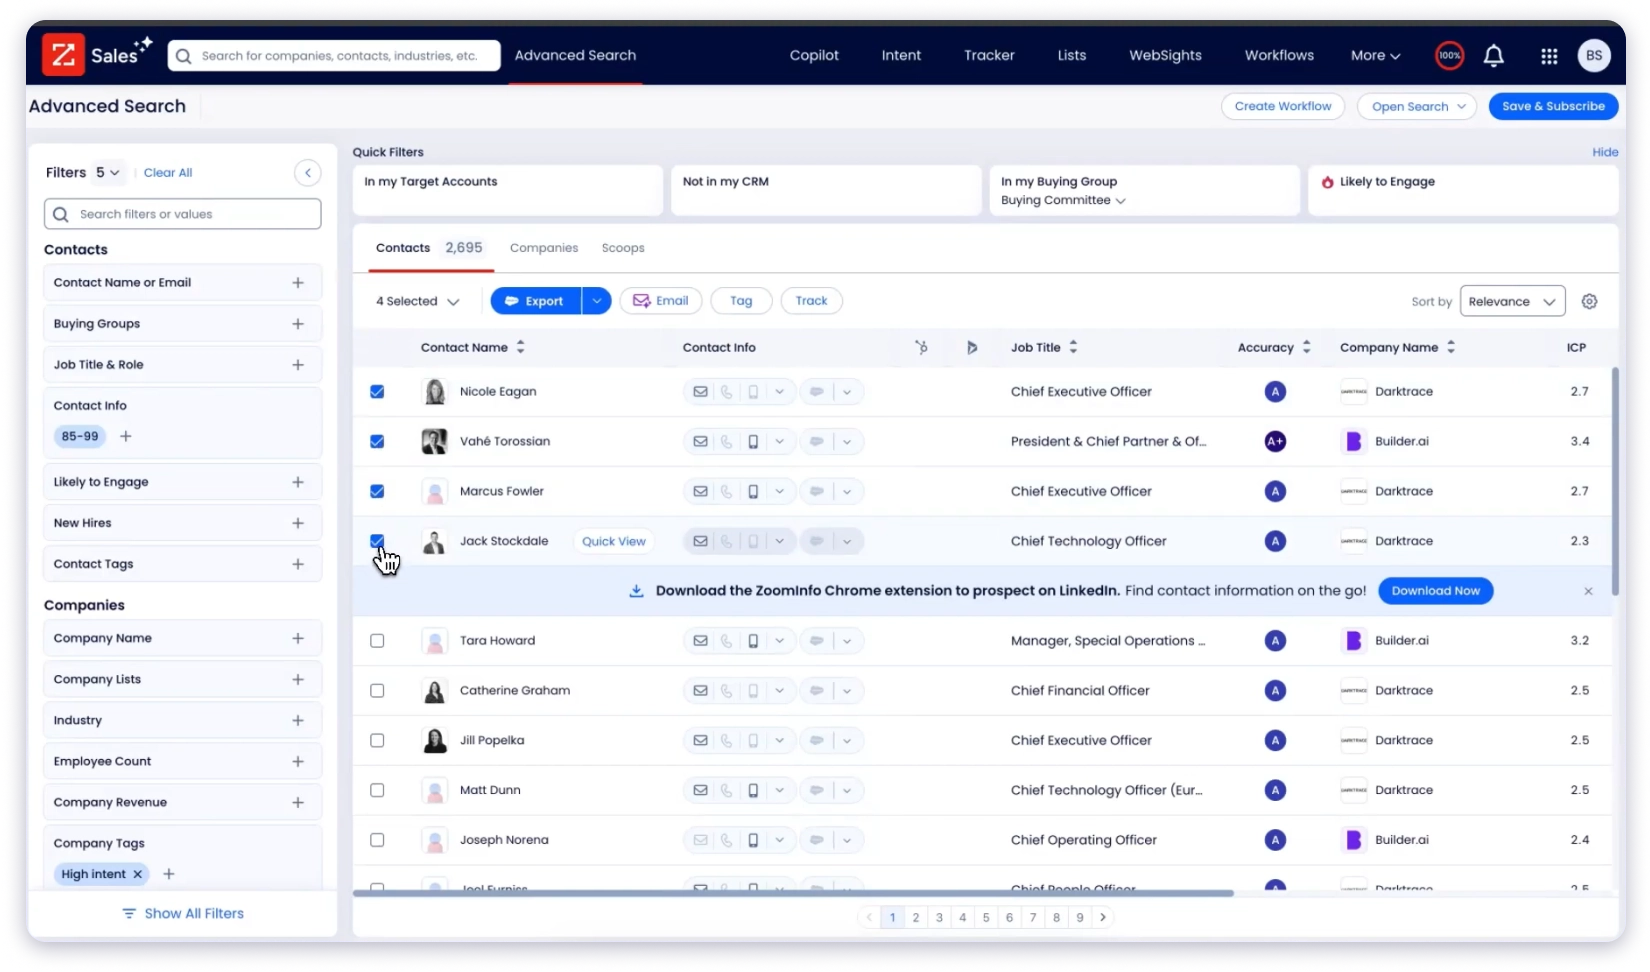Viewport: 1650px width, 972px height.
Task: Click the ZoomInfo Sales logo
Action: 96,55
